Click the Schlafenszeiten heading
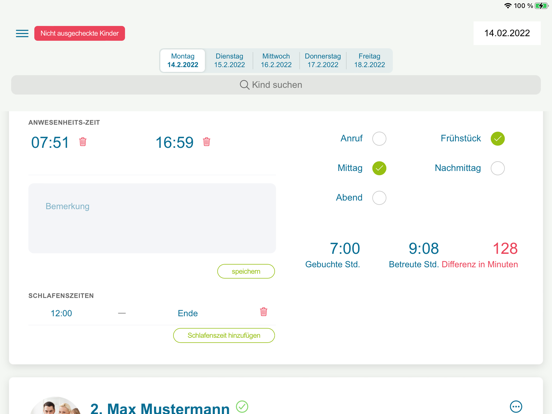The height and width of the screenshot is (414, 552). pos(61,296)
